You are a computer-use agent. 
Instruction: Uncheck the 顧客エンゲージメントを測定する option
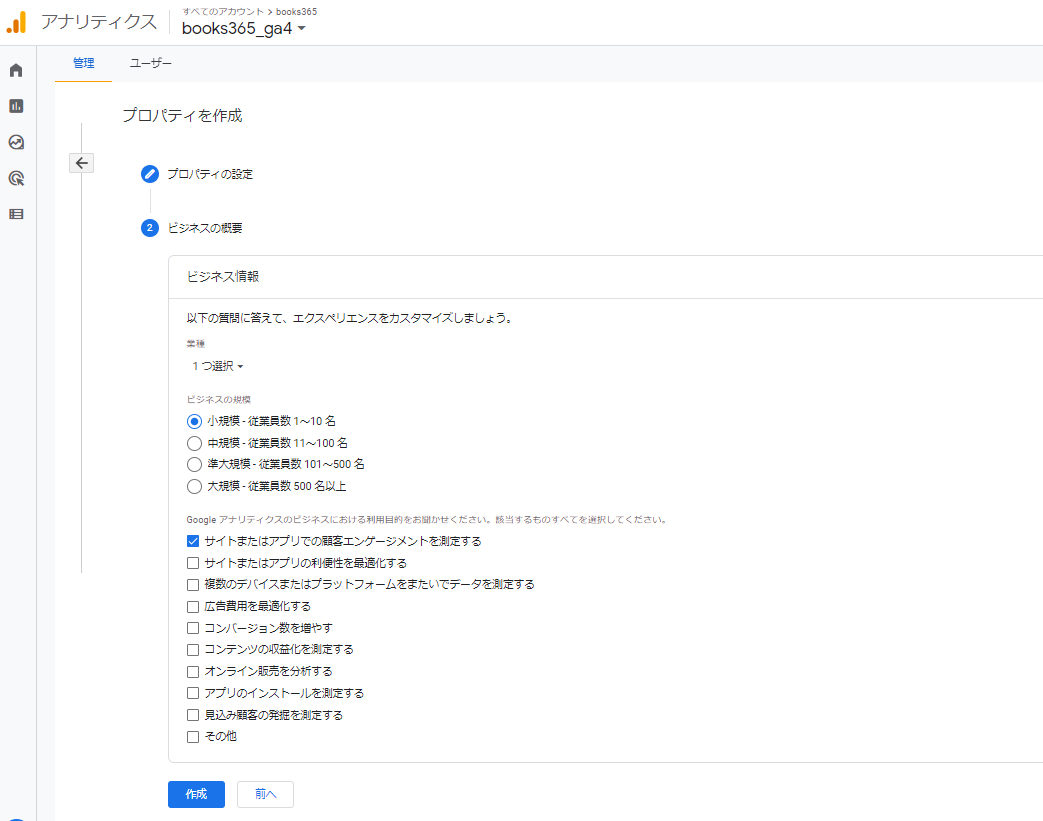[192, 540]
